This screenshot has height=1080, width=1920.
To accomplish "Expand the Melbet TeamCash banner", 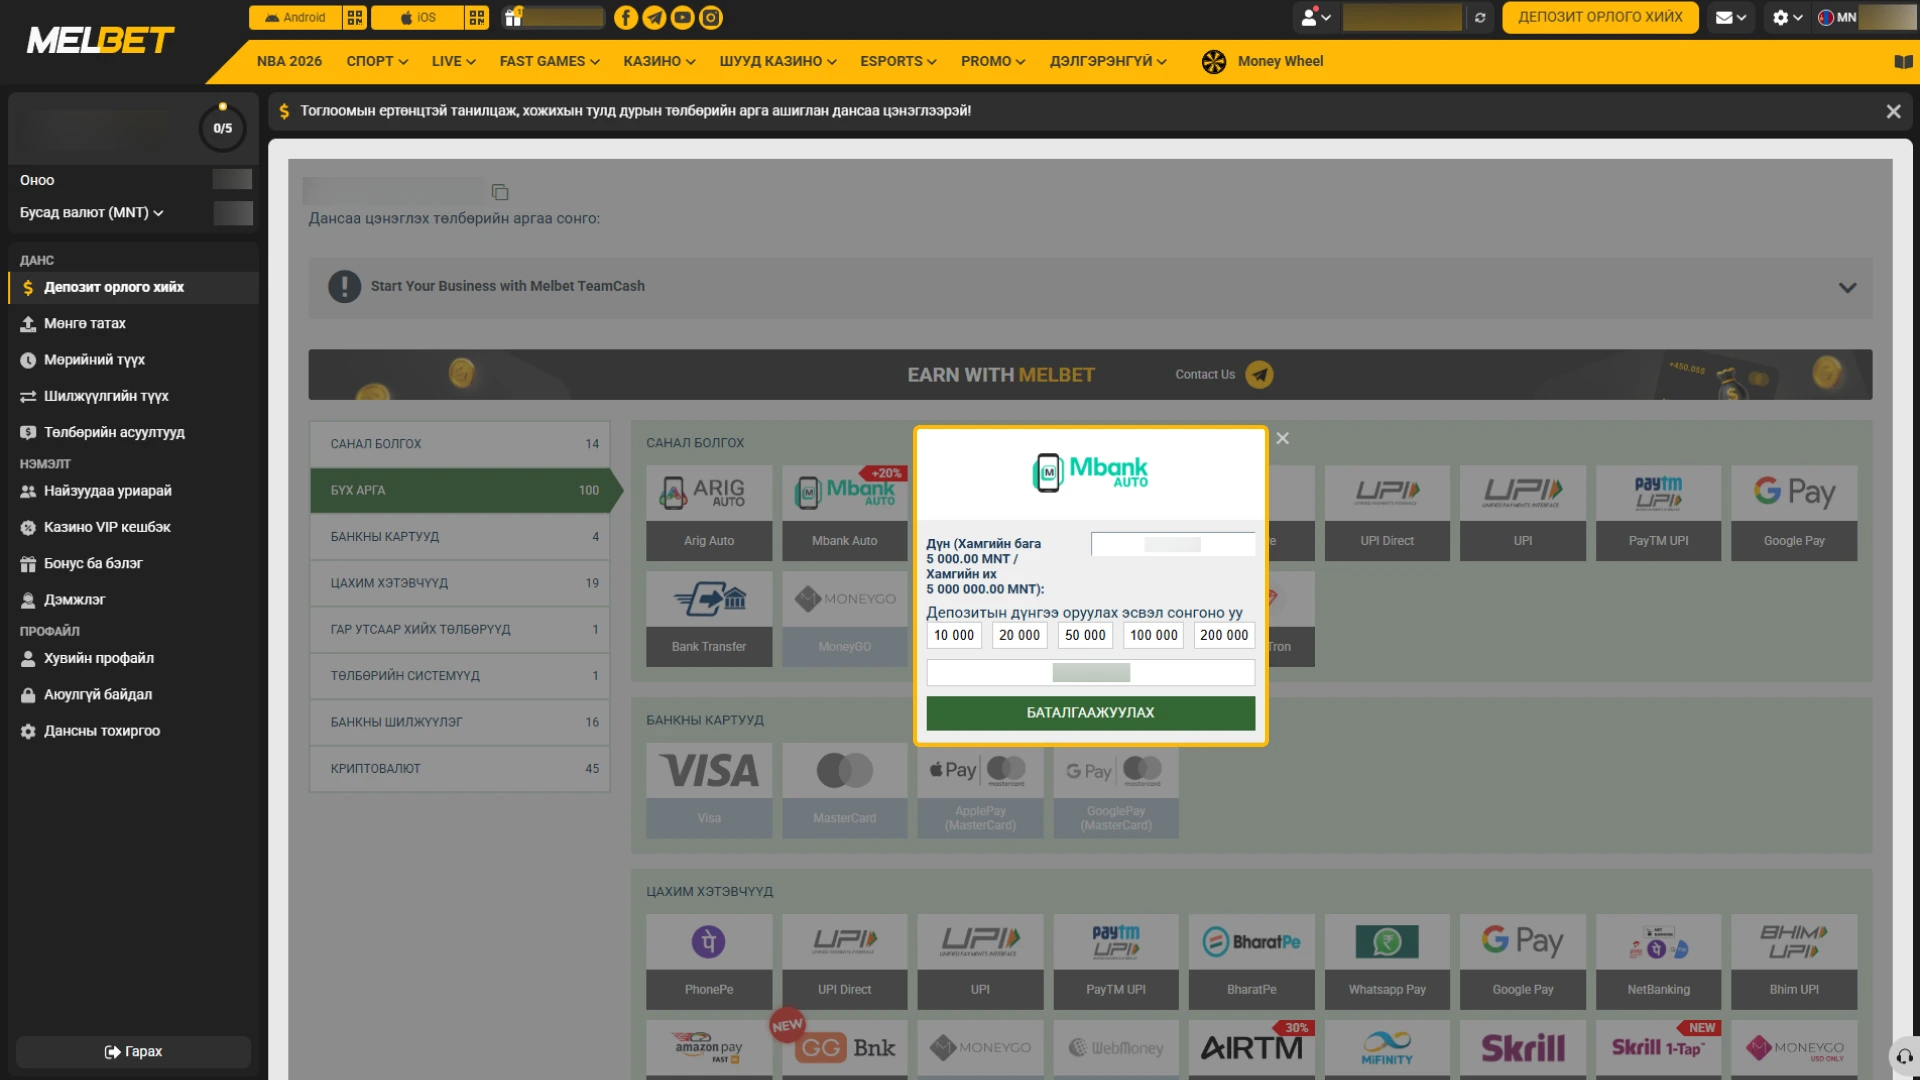I will pos(1090,287).
